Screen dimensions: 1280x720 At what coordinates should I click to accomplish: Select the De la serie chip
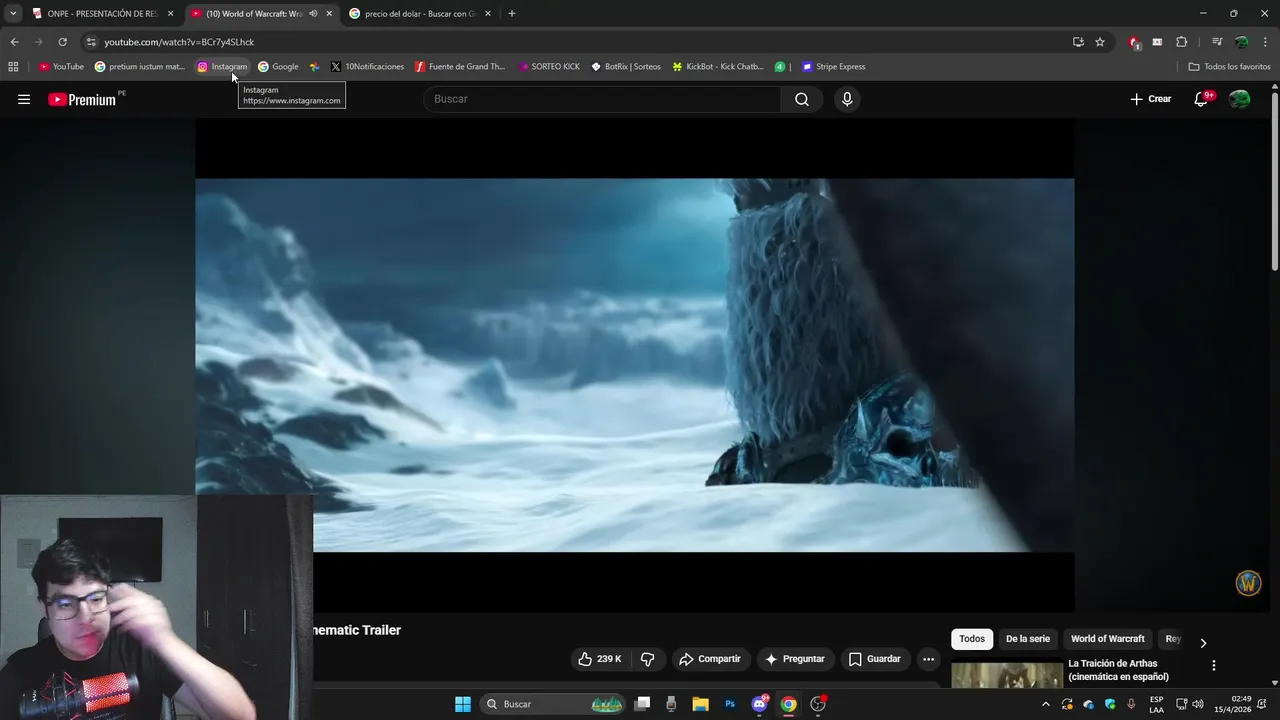coord(1028,639)
